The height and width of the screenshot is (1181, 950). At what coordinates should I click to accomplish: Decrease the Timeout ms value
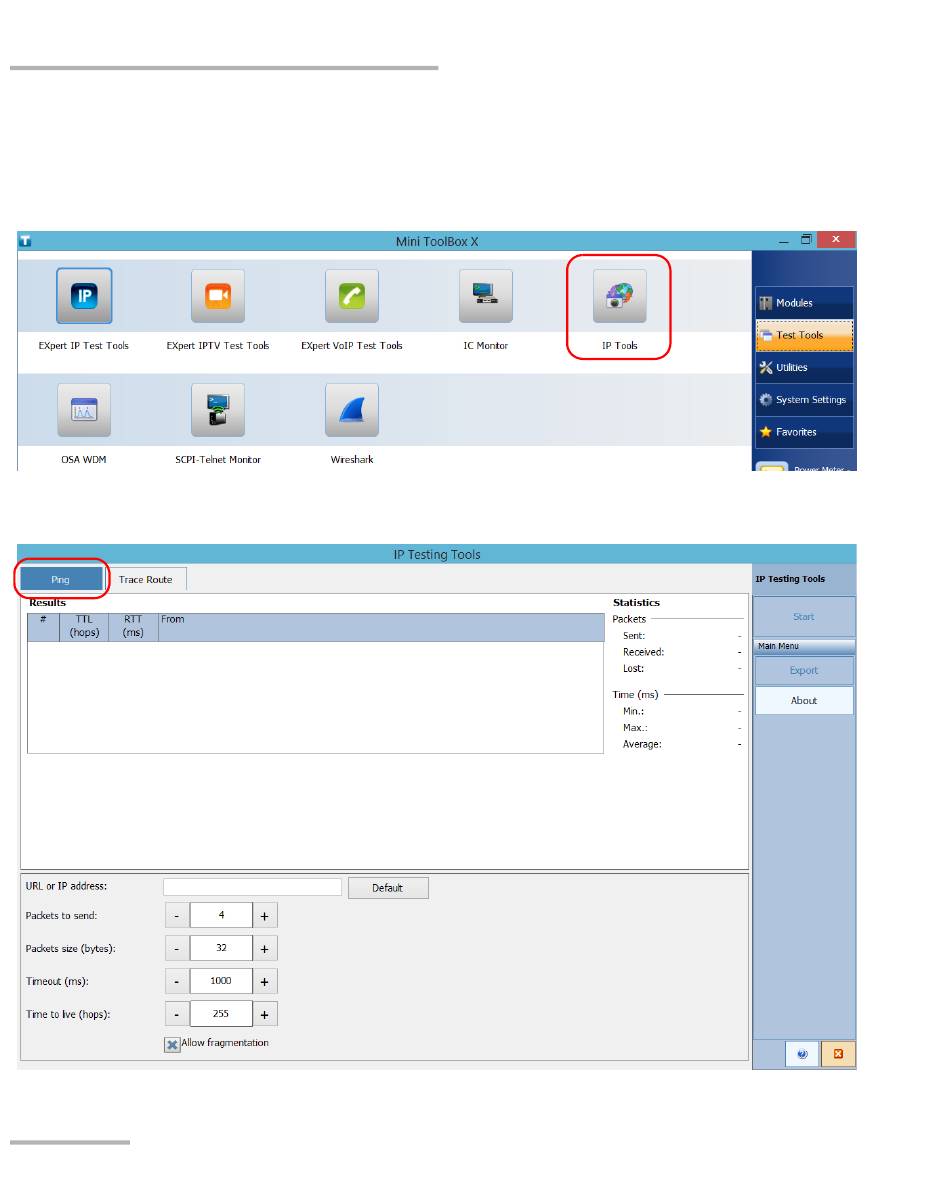(x=177, y=981)
